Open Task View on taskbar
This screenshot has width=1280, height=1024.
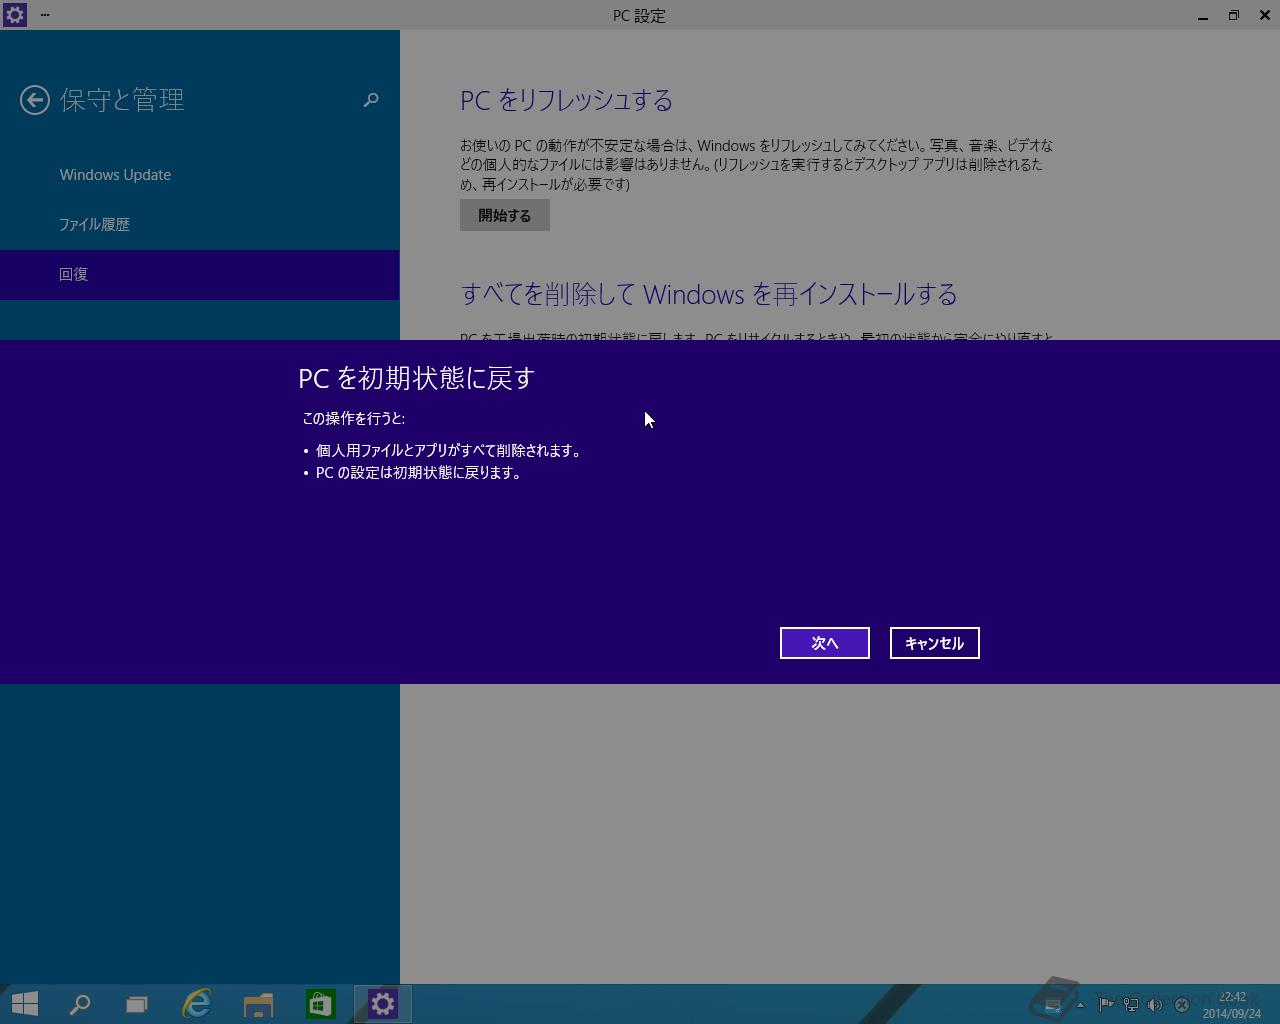click(x=137, y=1004)
